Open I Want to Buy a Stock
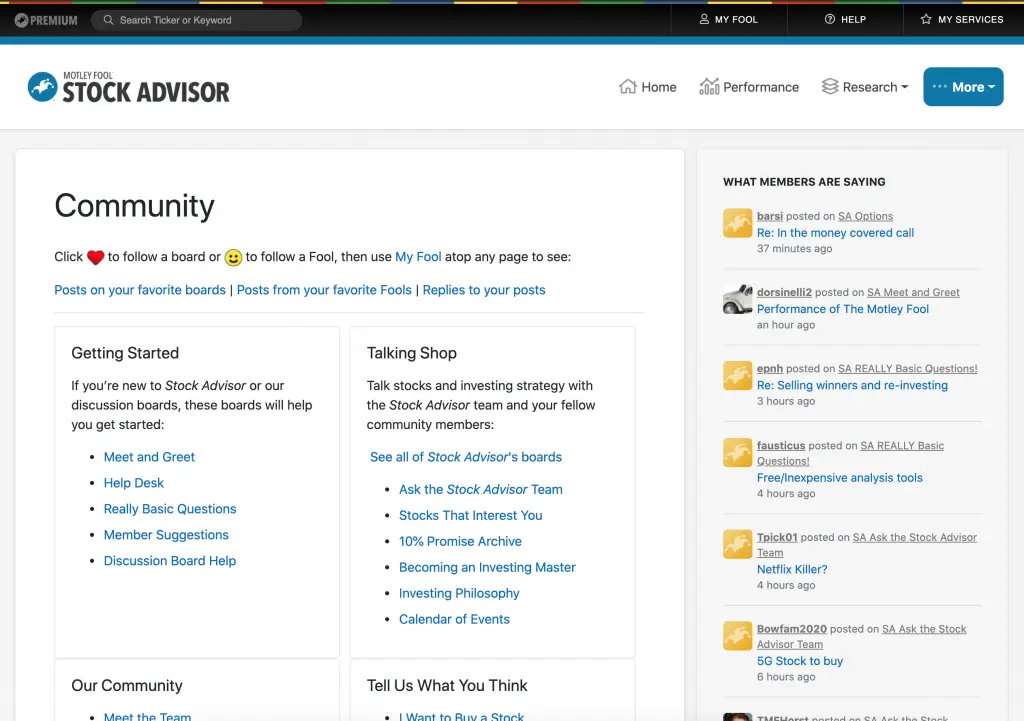The height and width of the screenshot is (721, 1024). (x=462, y=716)
